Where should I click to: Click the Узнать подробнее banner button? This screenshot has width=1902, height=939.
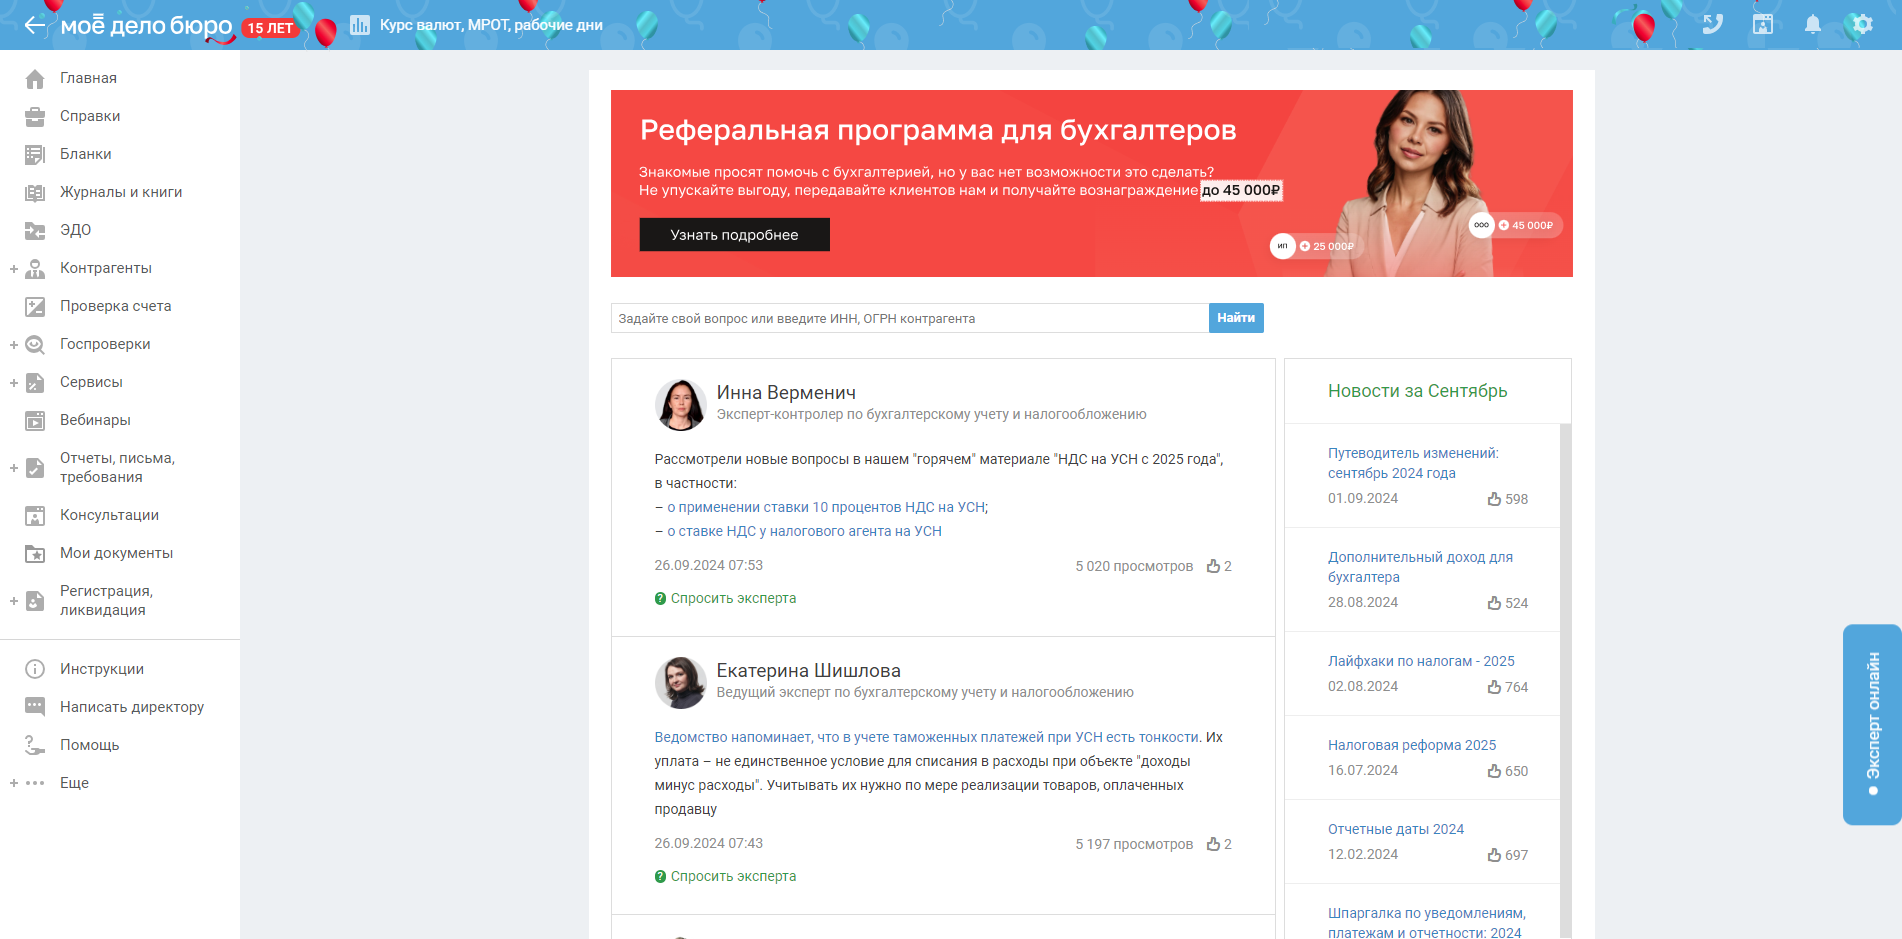(x=734, y=235)
